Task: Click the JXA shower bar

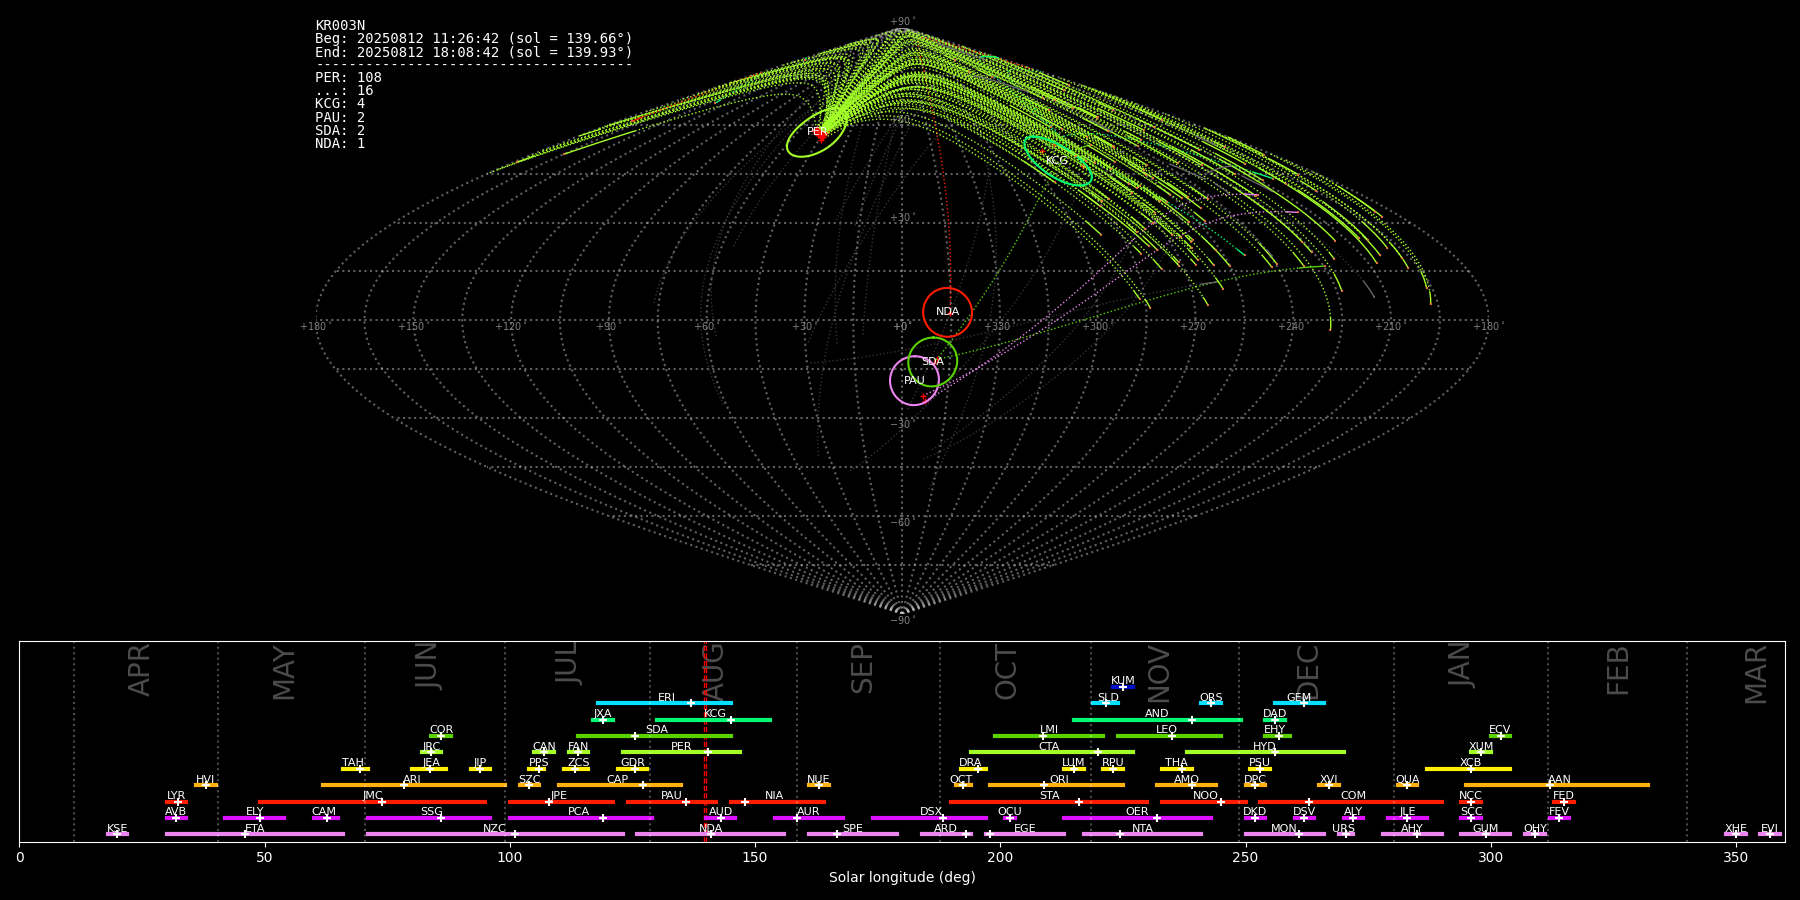Action: [602, 720]
